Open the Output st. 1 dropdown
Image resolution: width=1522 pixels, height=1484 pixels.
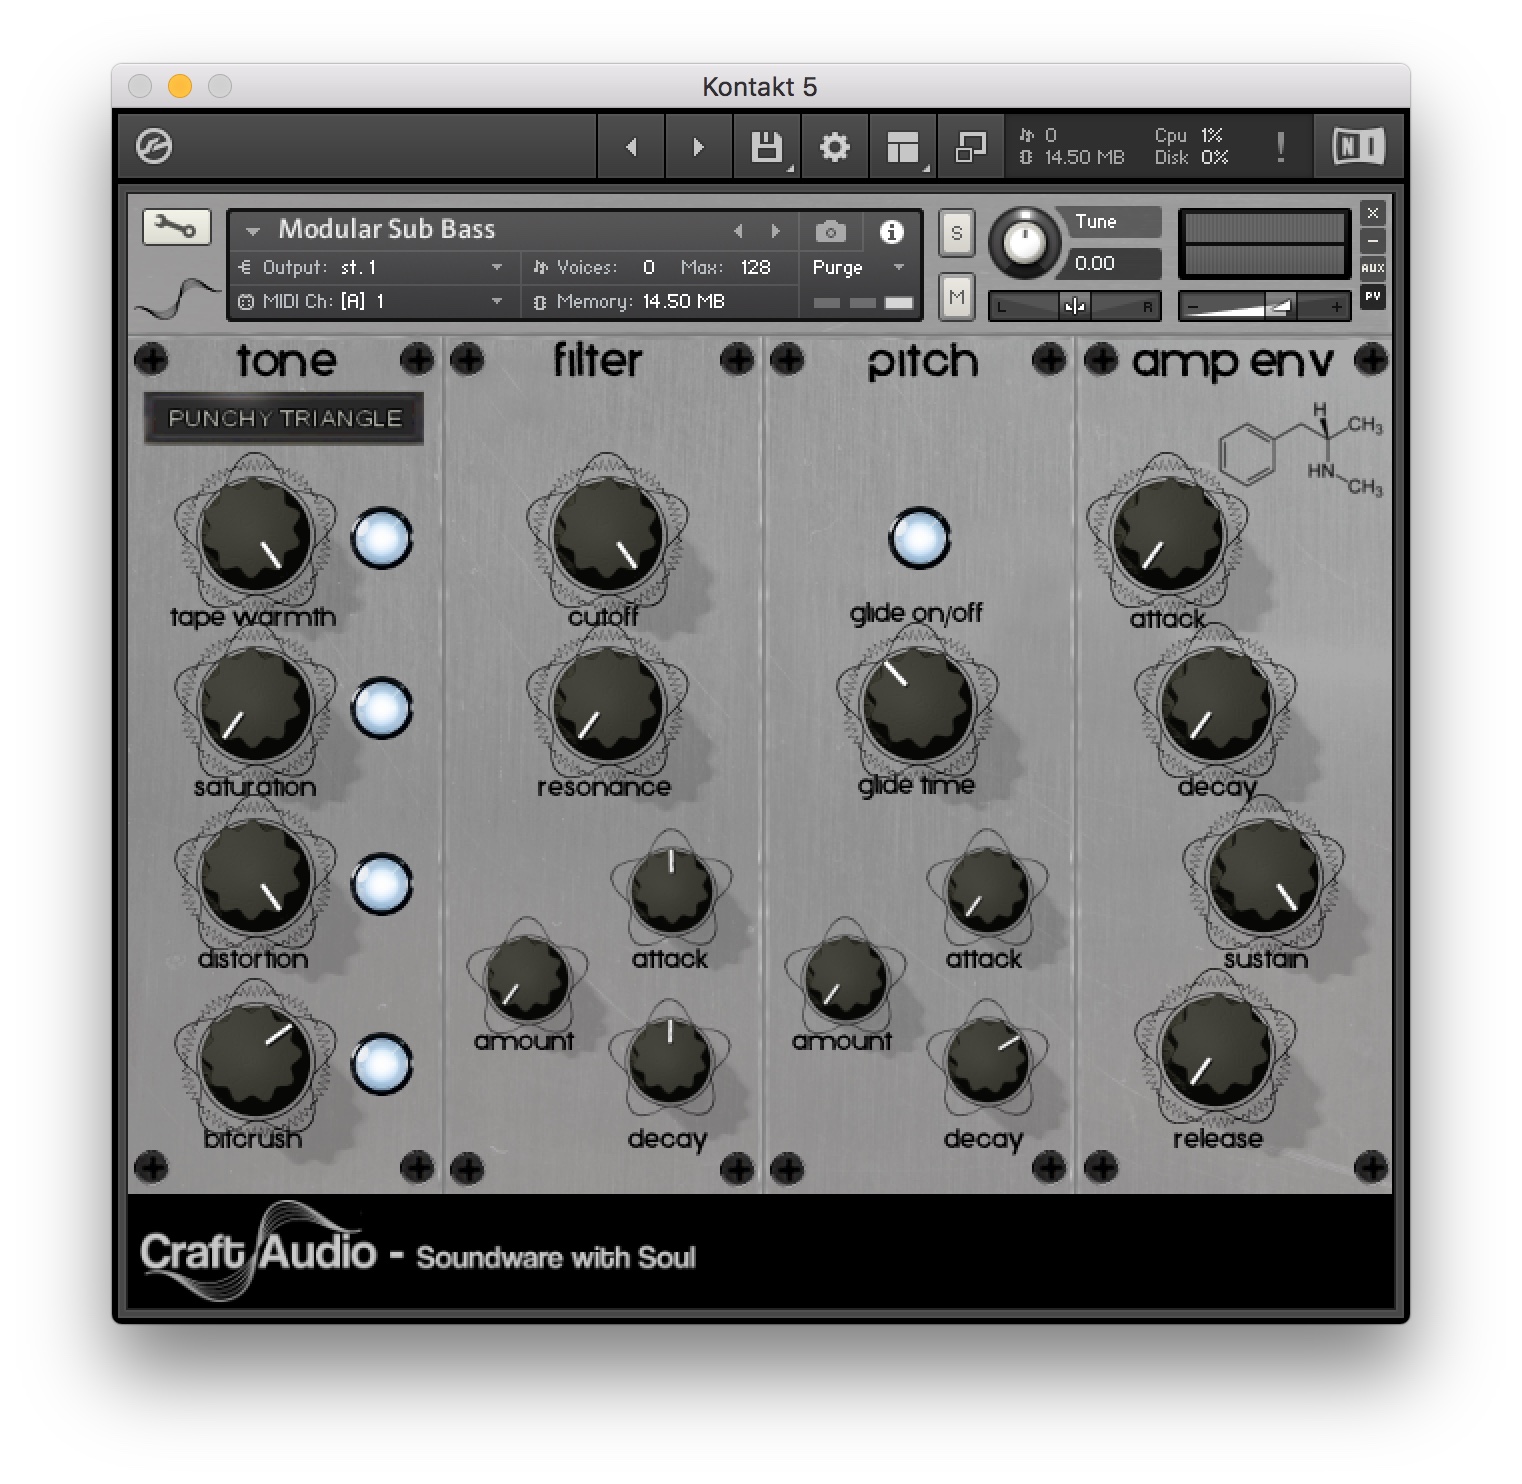[420, 267]
